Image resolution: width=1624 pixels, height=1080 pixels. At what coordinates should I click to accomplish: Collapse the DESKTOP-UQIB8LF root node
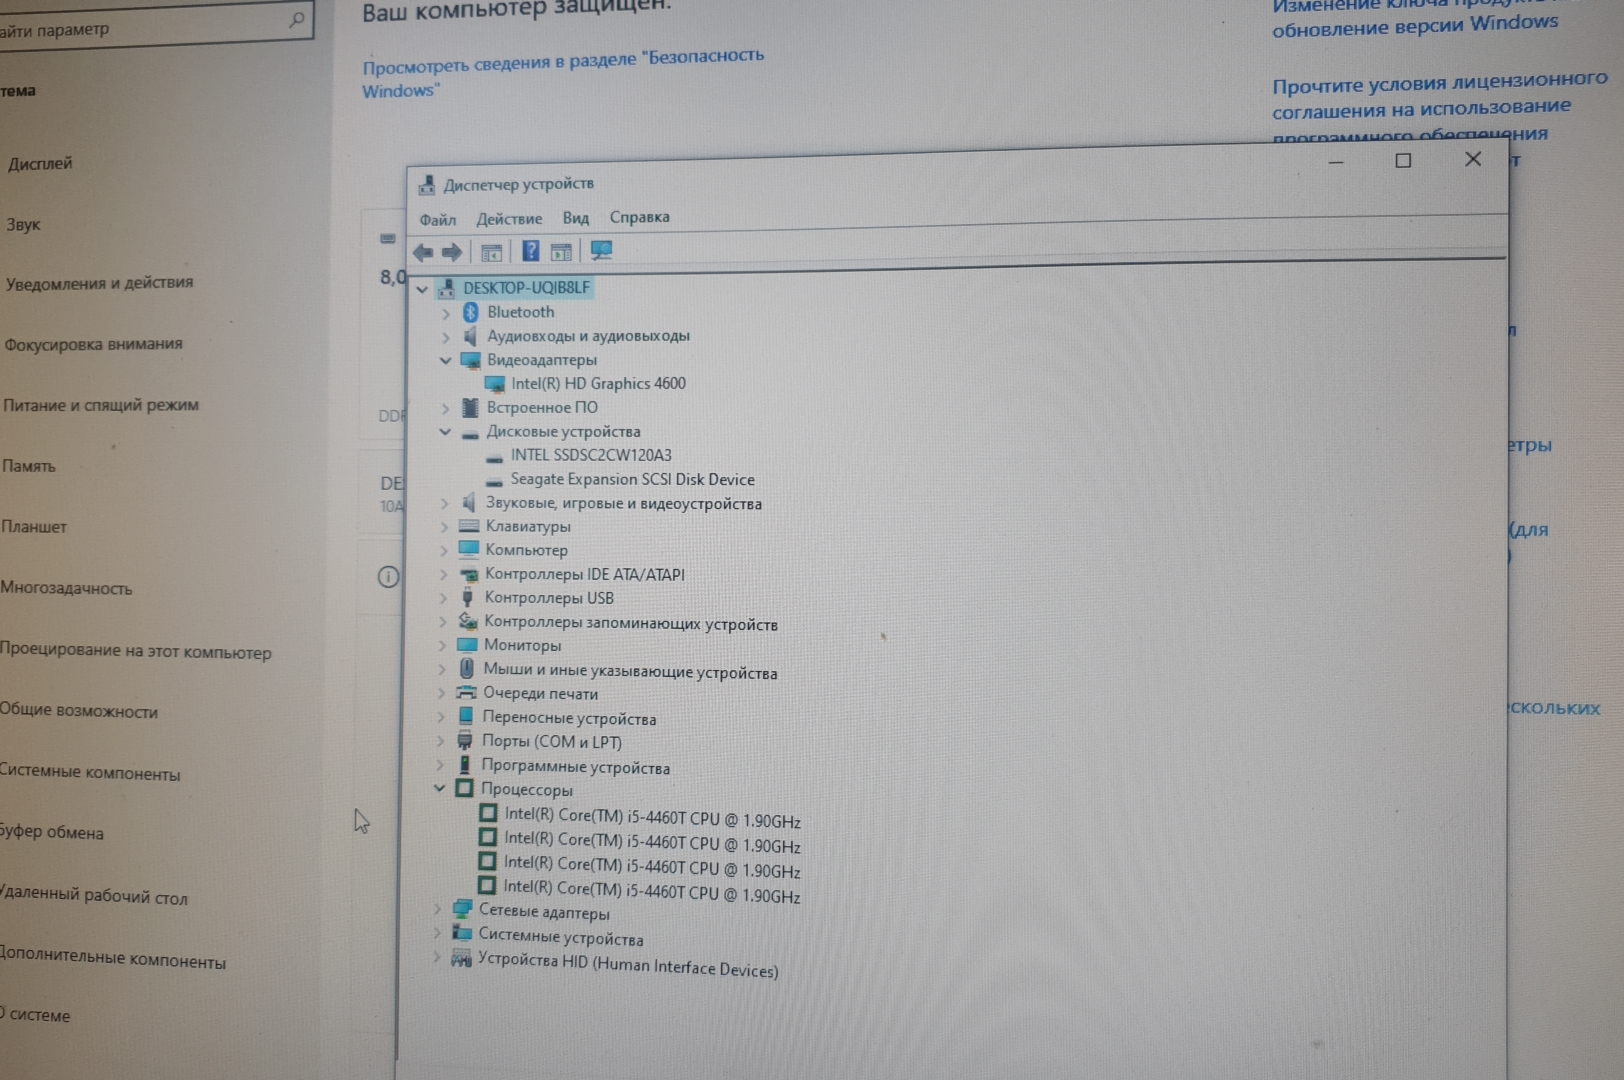point(422,289)
